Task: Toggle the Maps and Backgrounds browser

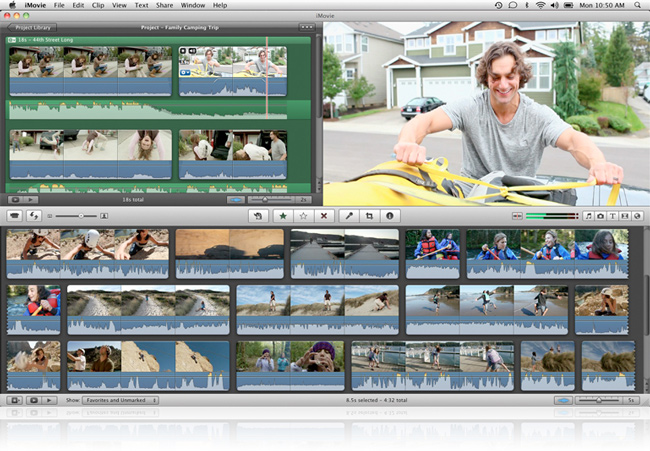Action: click(636, 215)
